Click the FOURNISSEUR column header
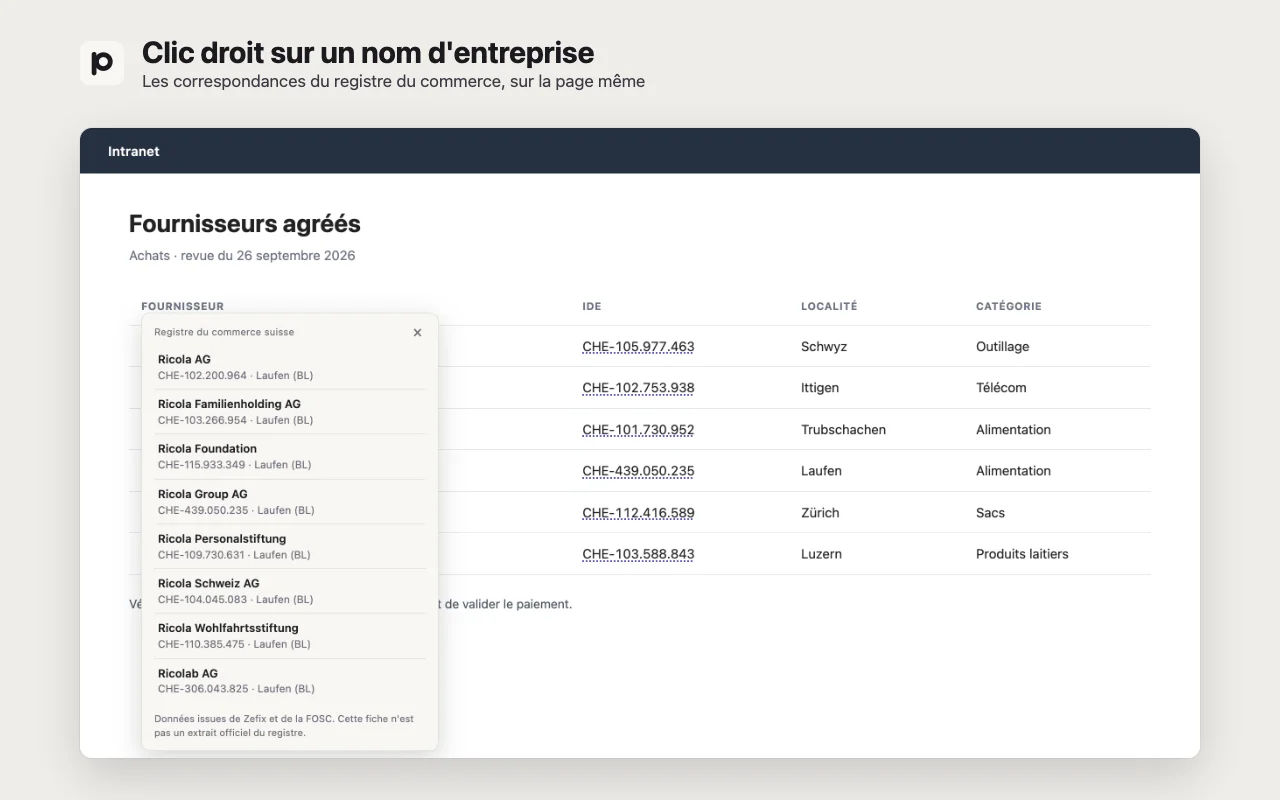 point(183,306)
